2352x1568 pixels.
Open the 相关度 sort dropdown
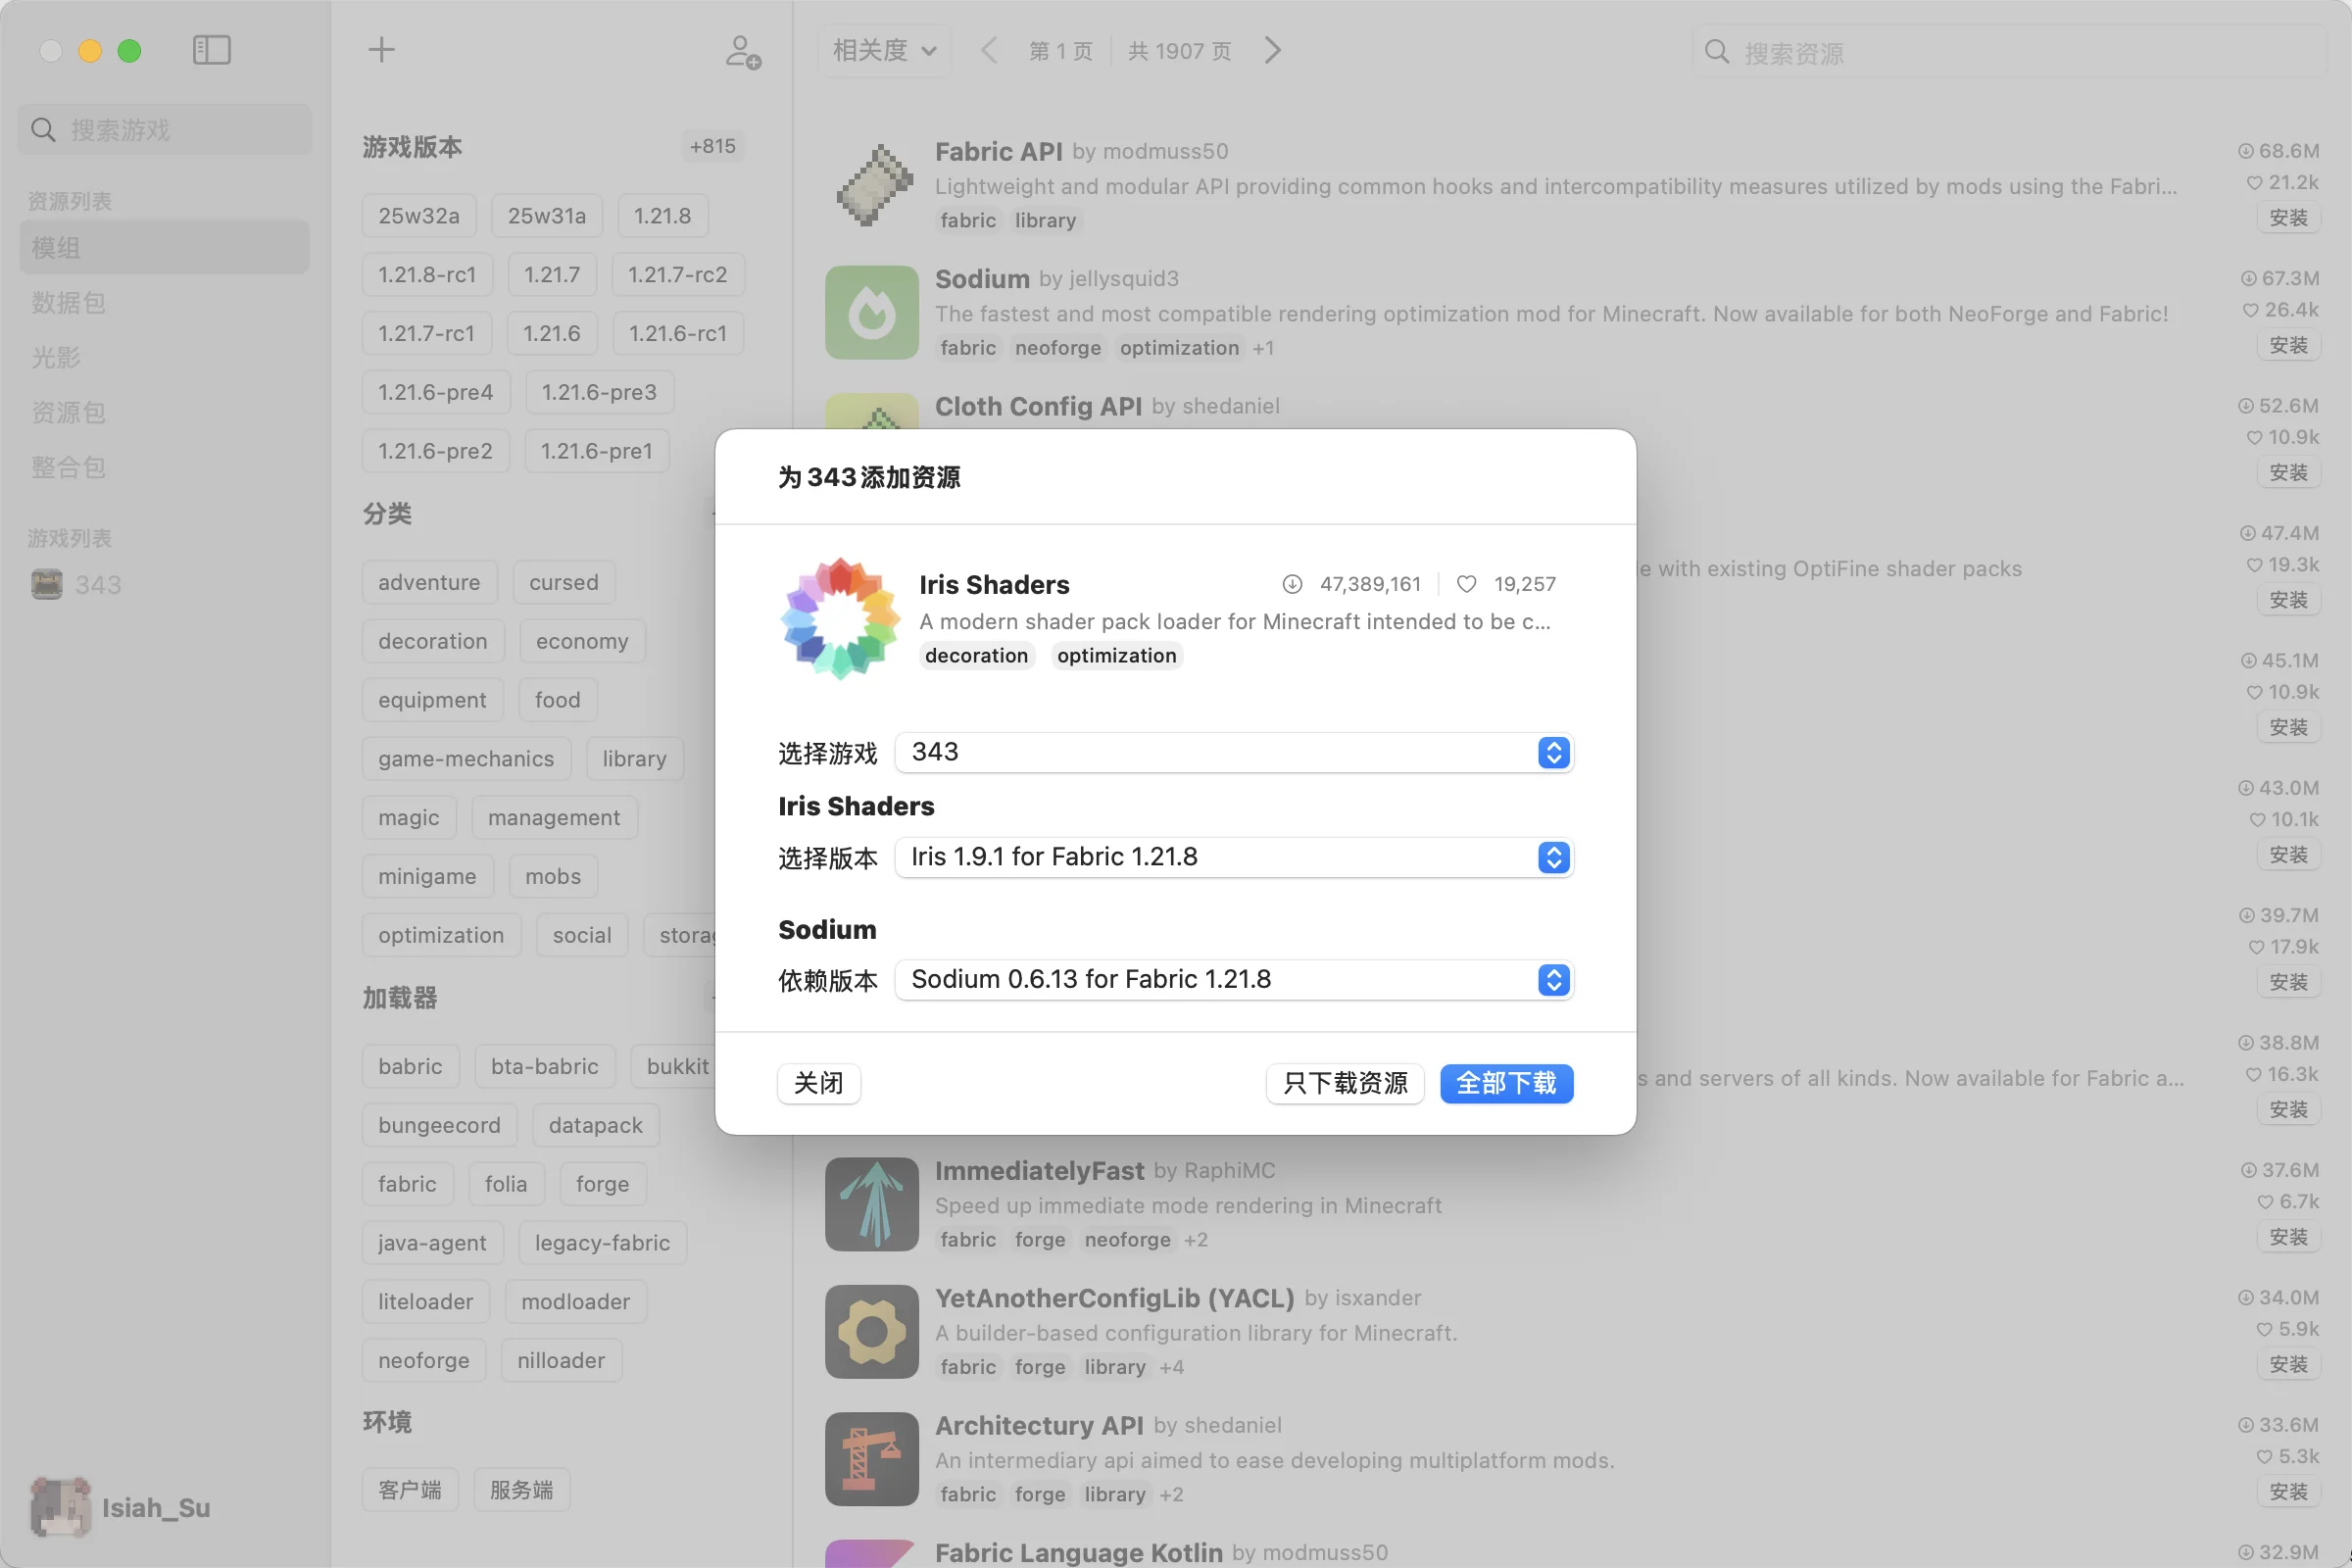tap(884, 50)
